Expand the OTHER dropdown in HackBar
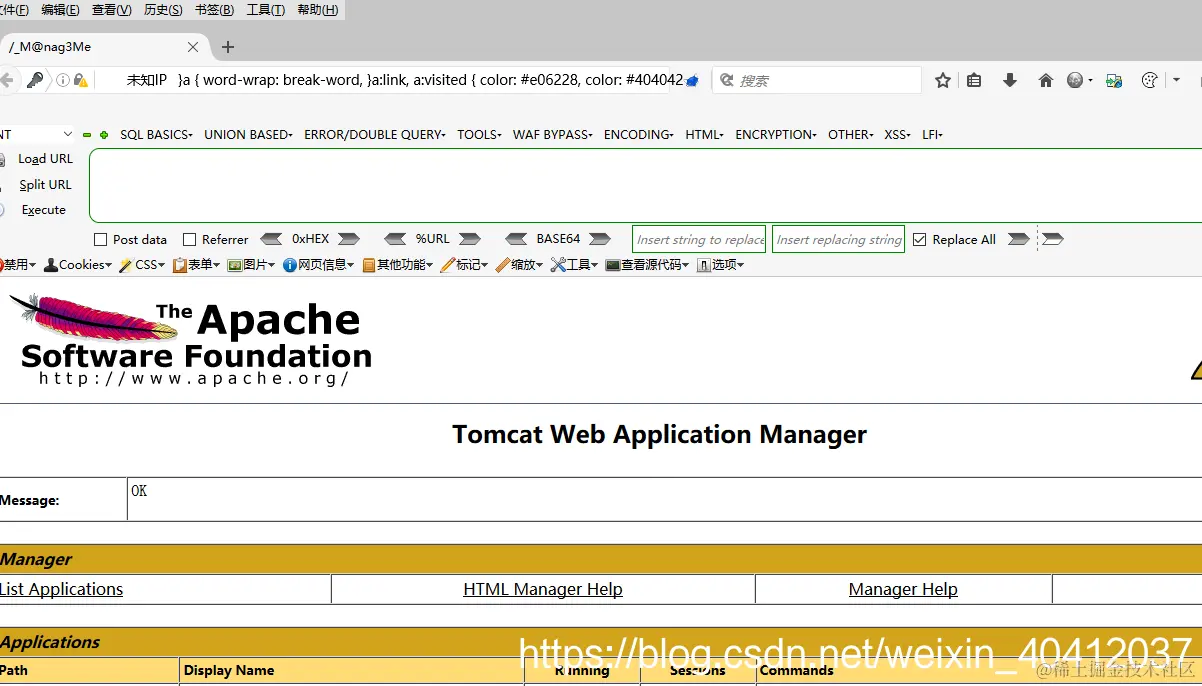This screenshot has height=686, width=1202. click(x=851, y=135)
